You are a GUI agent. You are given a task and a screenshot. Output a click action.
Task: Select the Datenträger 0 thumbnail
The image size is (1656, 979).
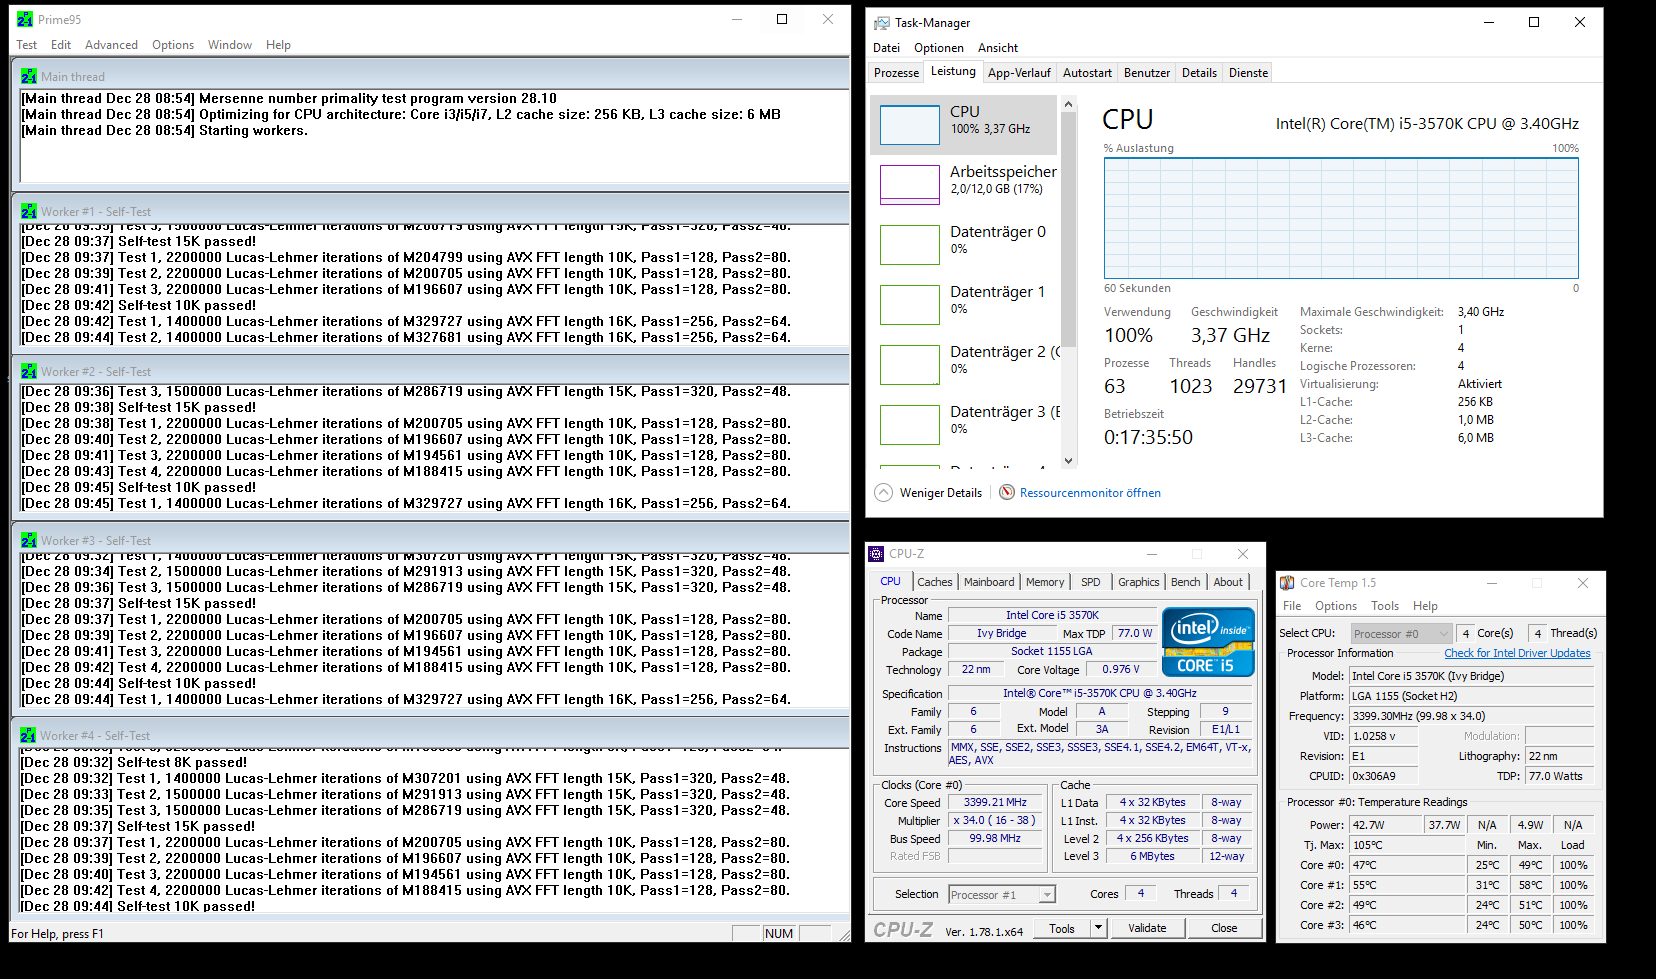click(x=910, y=245)
